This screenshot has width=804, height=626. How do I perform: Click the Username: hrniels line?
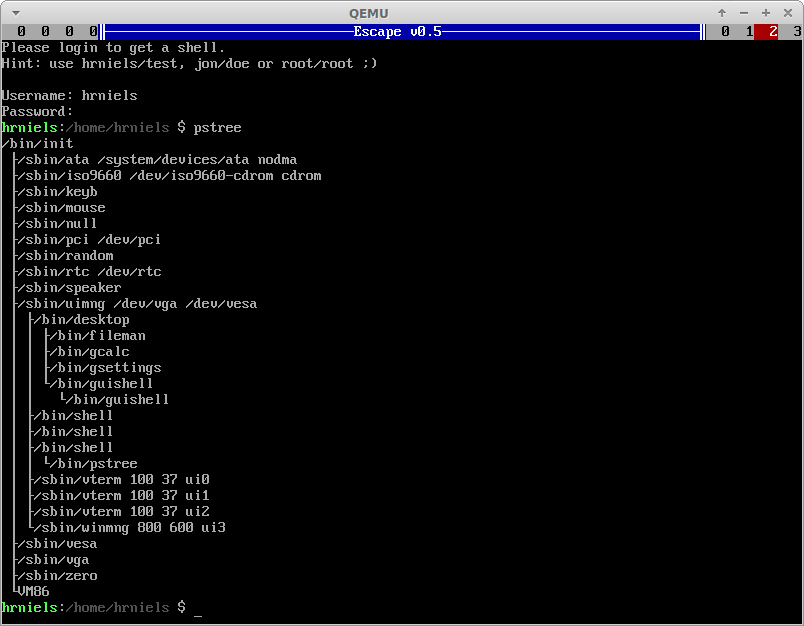(69, 96)
